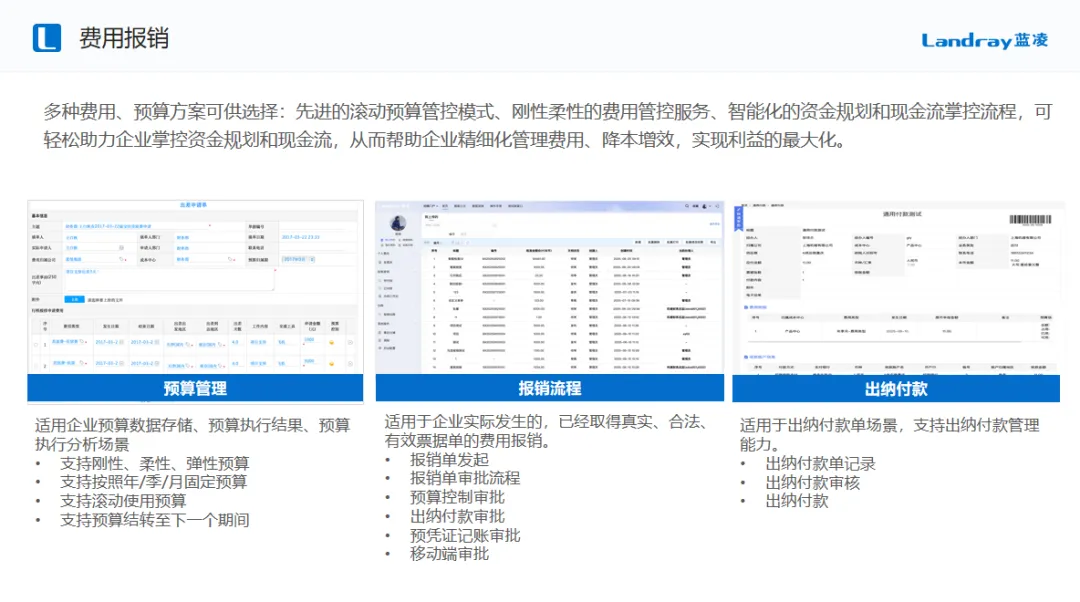Check the row 1 checkbox in expense table
The width and height of the screenshot is (1080, 602).
pyautogui.click(x=37, y=344)
